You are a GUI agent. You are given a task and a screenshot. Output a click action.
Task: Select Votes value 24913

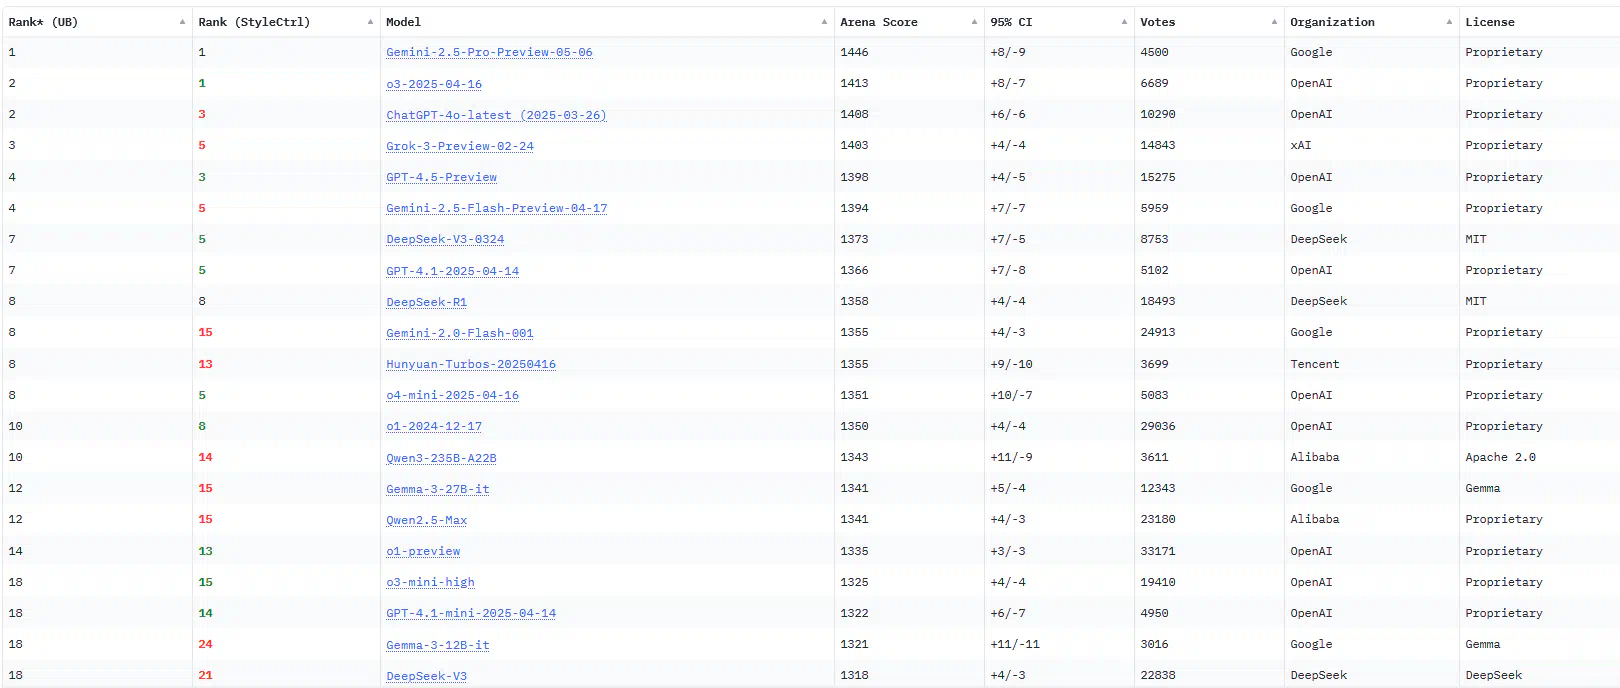coord(1158,332)
